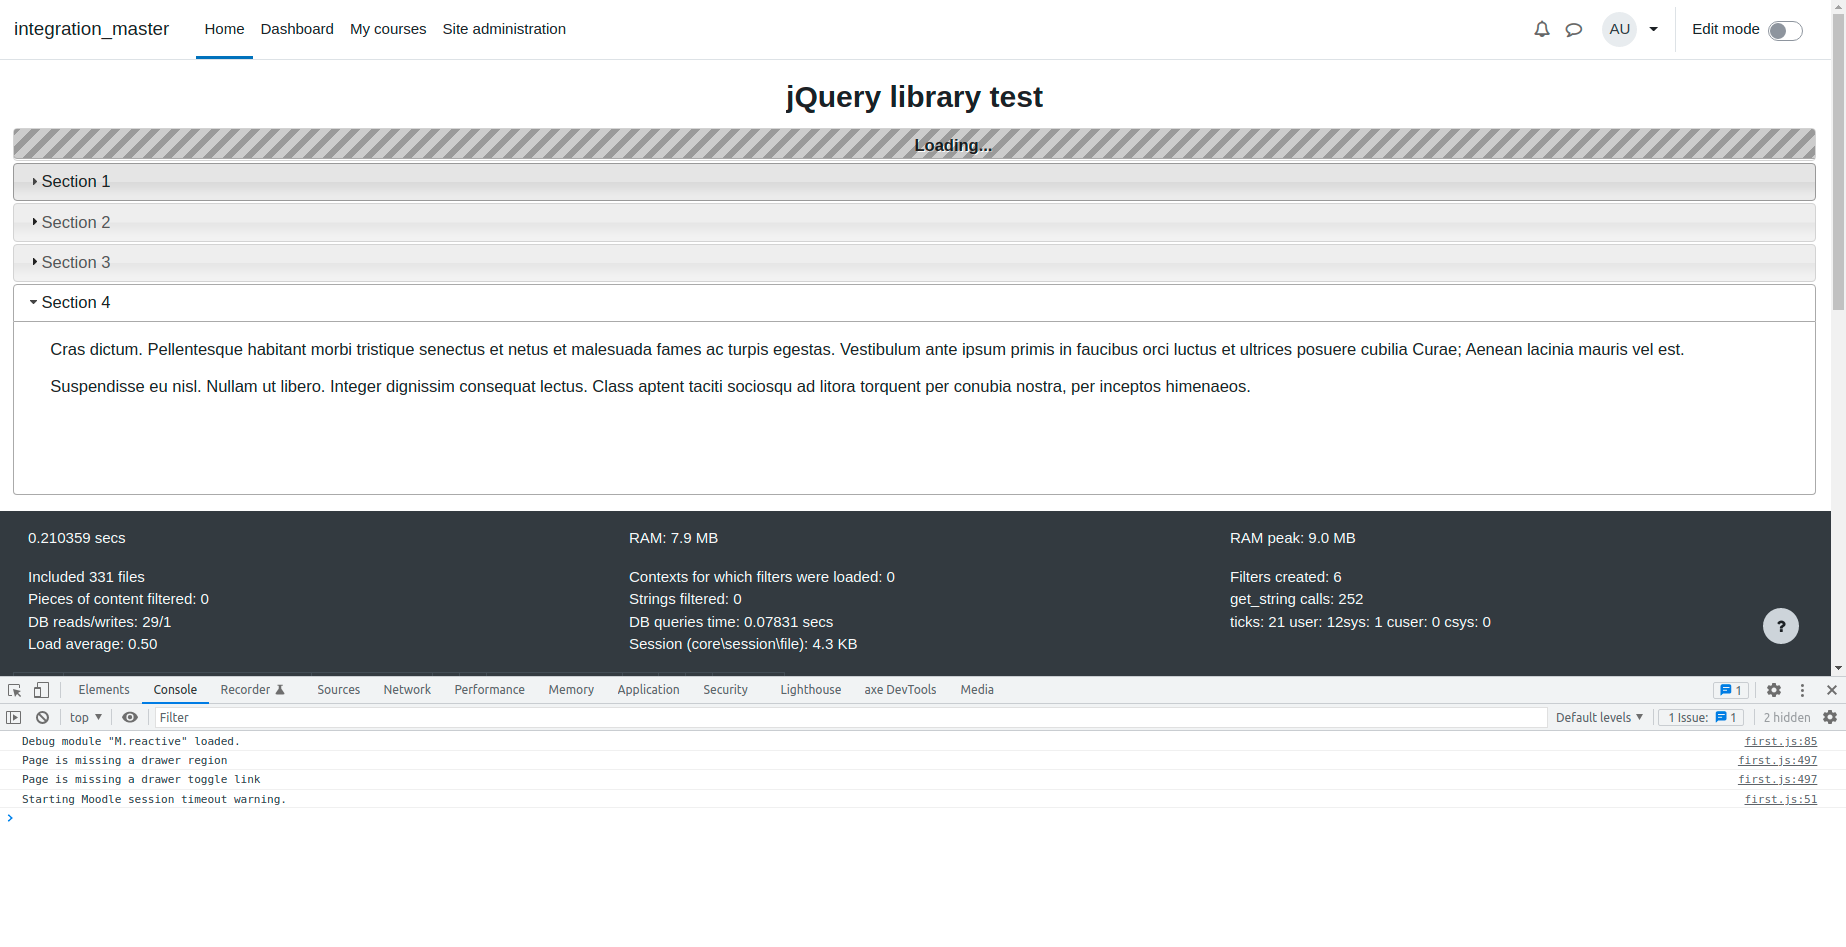Screen dimensions: 1846x947
Task: Open the user menu dropdown arrow
Action: coord(1654,29)
